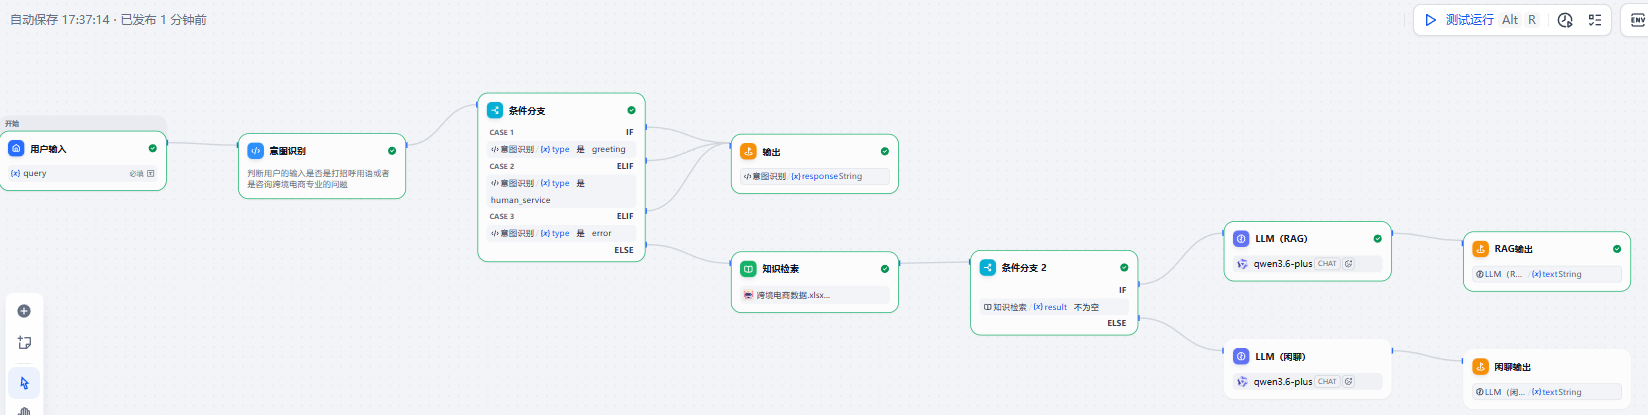Click the 意图识别 node description text

pos(318,179)
